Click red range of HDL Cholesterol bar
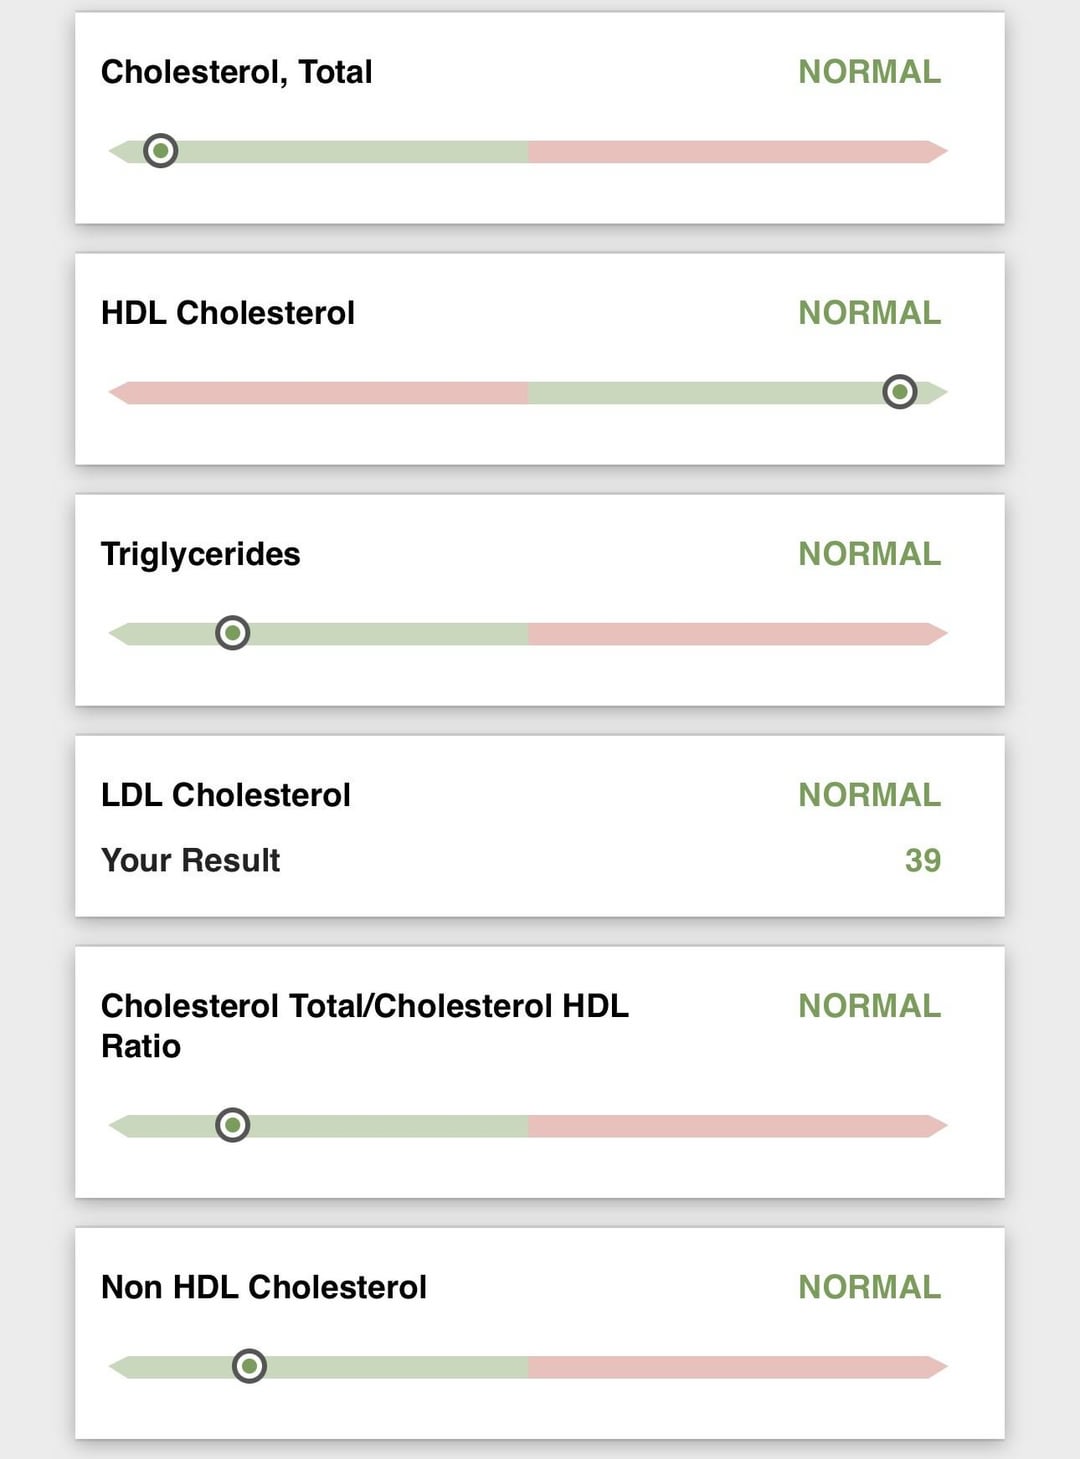This screenshot has width=1080, height=1459. (x=320, y=392)
